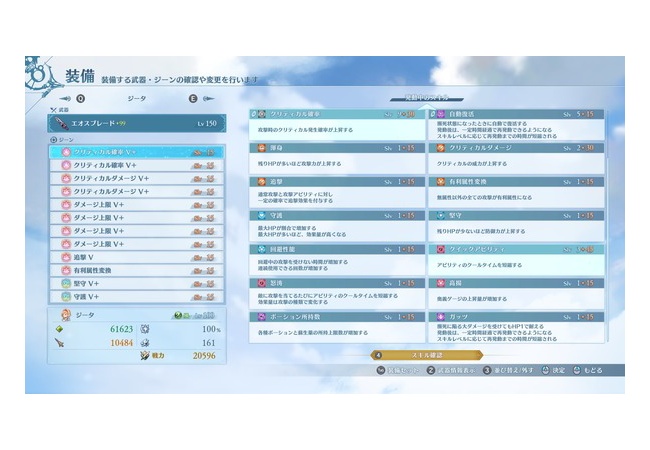This screenshot has height=450, width=650.
Task: Click the クリティカル確率 skill panel icon
Action: 262,114
